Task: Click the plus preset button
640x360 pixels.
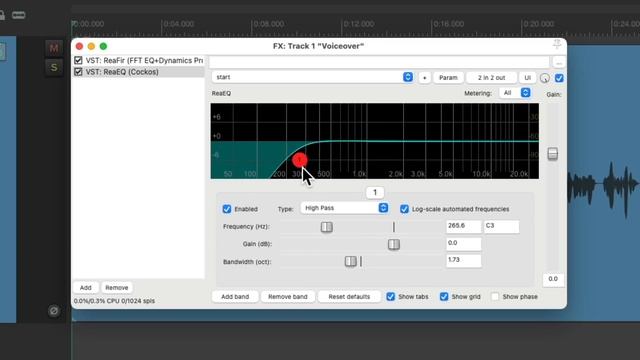Action: (x=424, y=78)
